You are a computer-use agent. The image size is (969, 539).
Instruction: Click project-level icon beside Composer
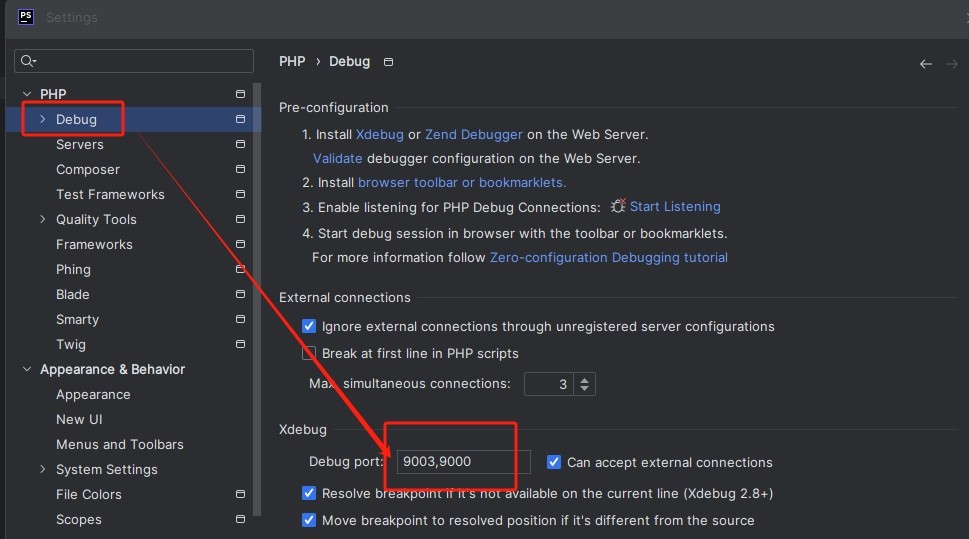click(x=240, y=170)
